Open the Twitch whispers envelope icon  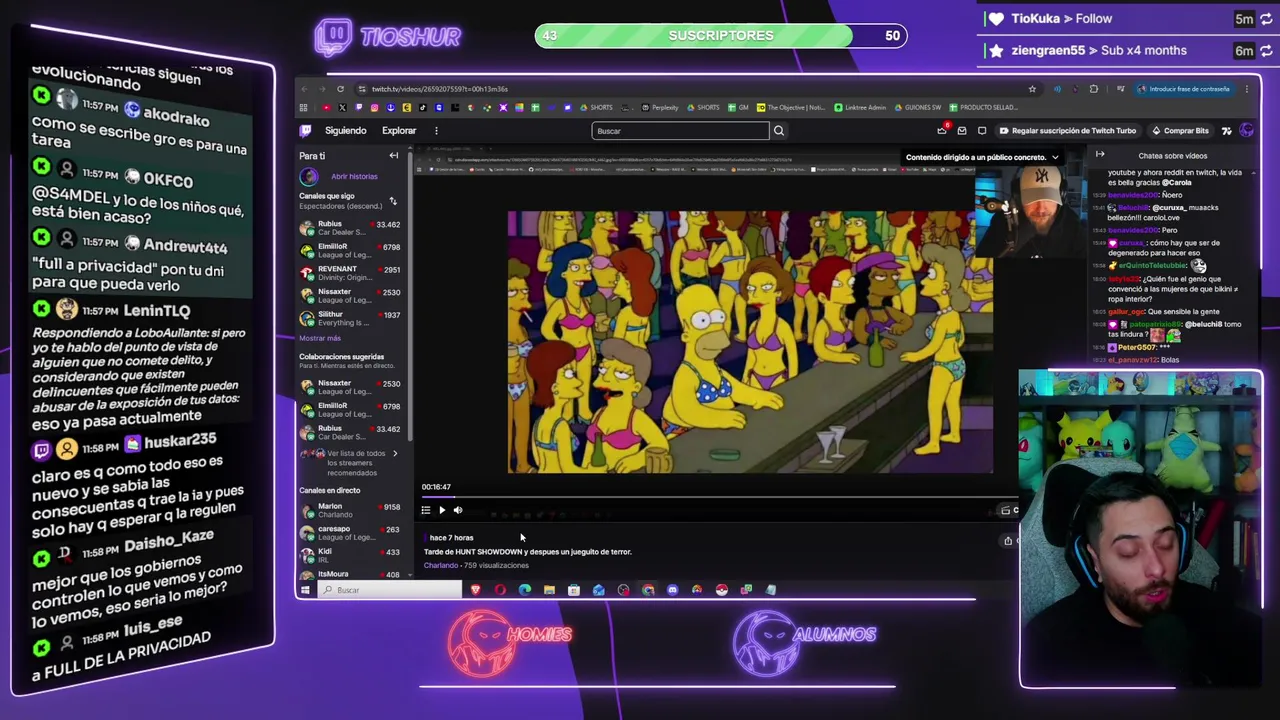[x=962, y=130]
